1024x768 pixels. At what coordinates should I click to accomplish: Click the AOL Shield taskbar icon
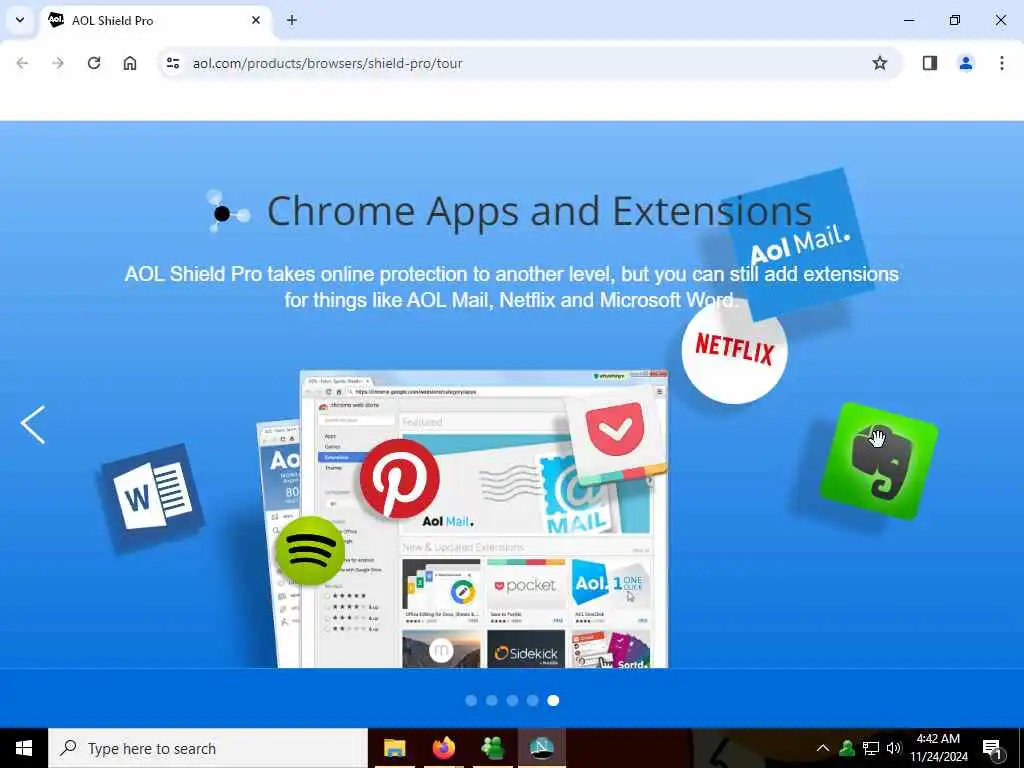(541, 748)
